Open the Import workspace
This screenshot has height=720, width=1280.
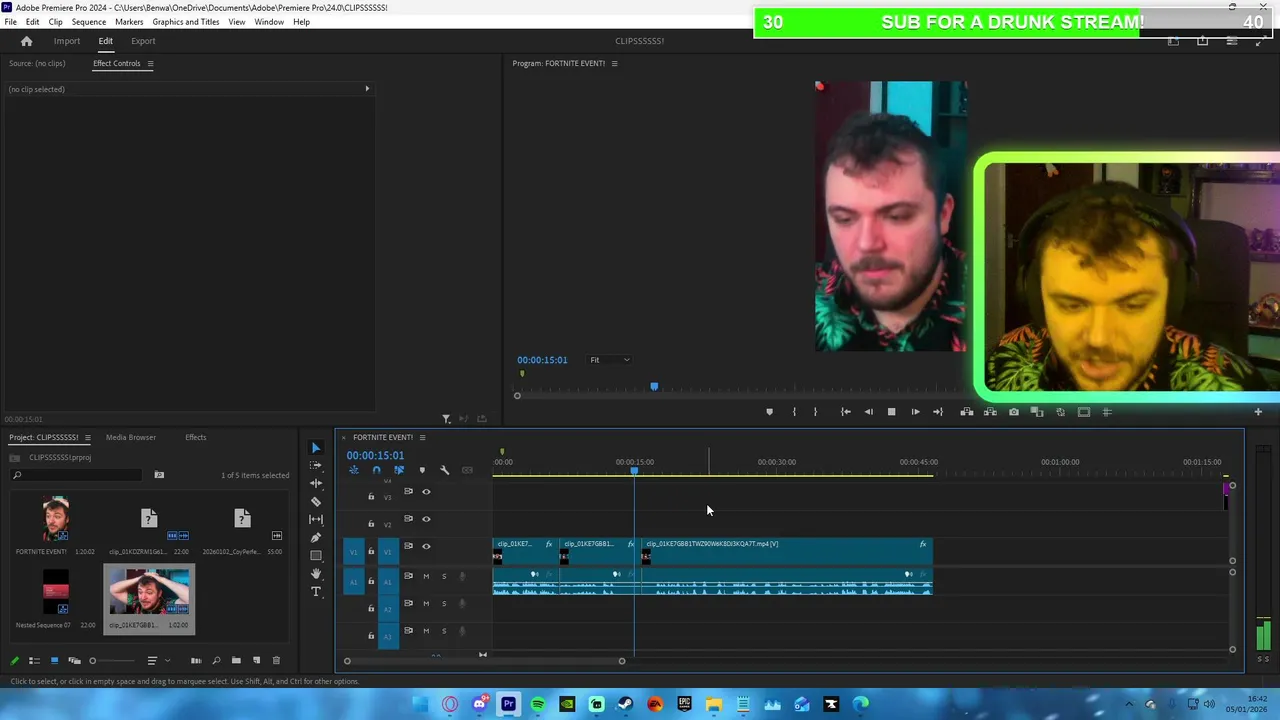click(67, 41)
